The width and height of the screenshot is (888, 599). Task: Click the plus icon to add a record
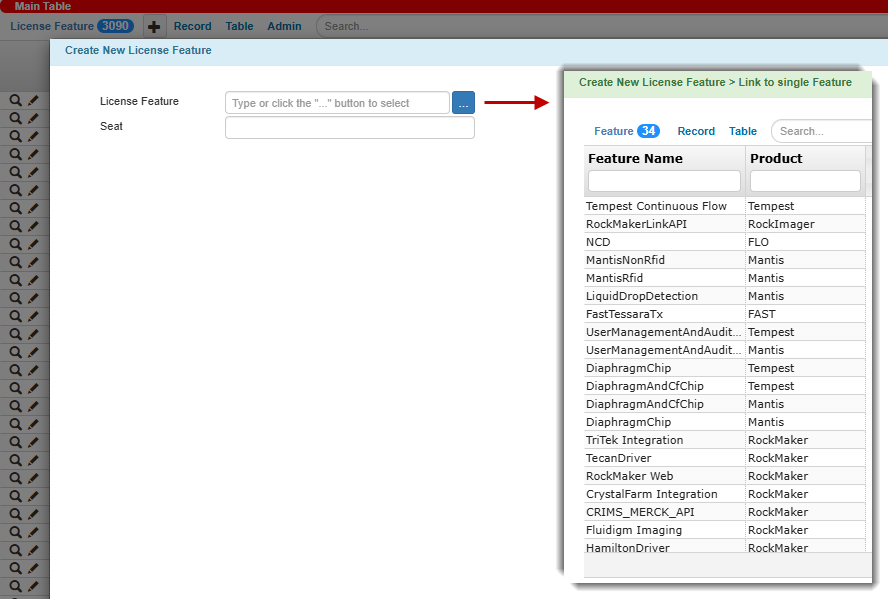tap(154, 27)
